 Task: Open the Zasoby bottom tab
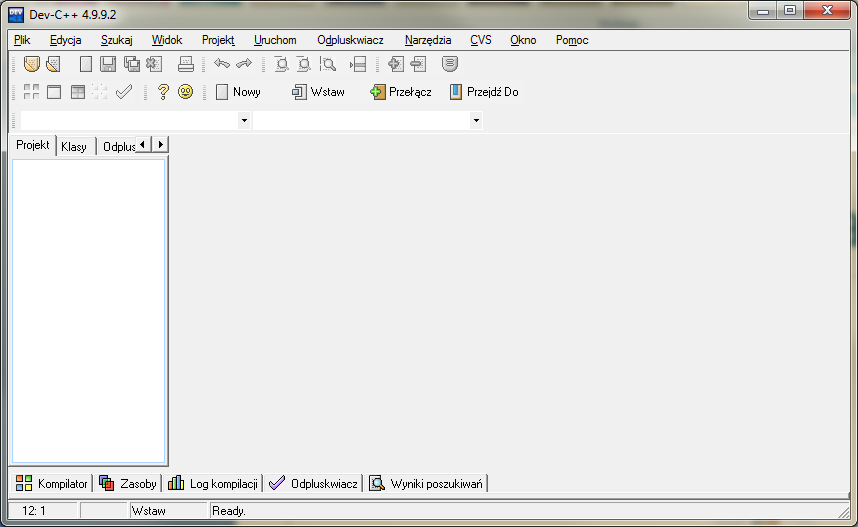coord(127,483)
